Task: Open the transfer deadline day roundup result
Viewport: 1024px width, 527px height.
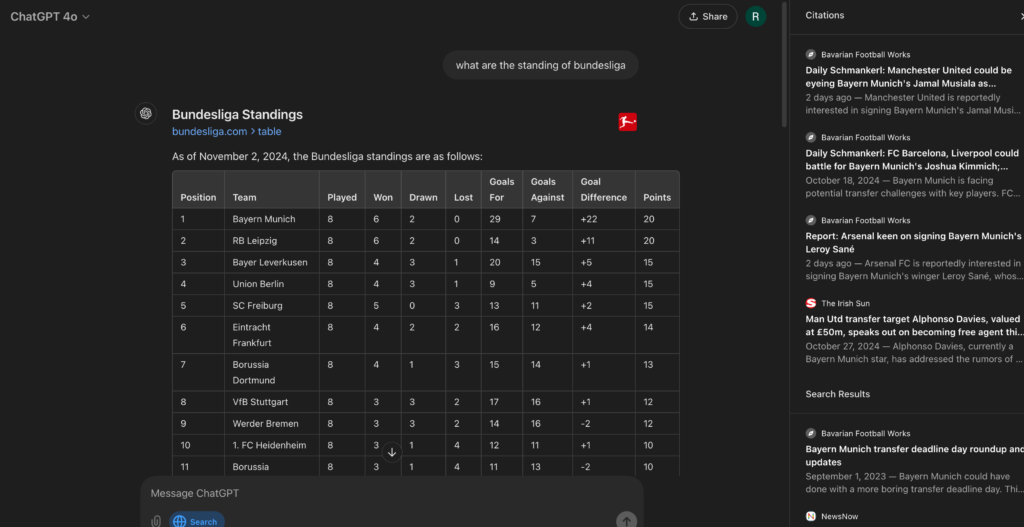Action: (913, 456)
